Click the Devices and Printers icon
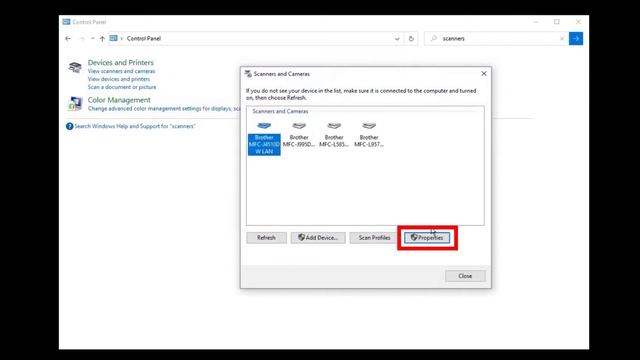640x360 pixels. click(75, 67)
